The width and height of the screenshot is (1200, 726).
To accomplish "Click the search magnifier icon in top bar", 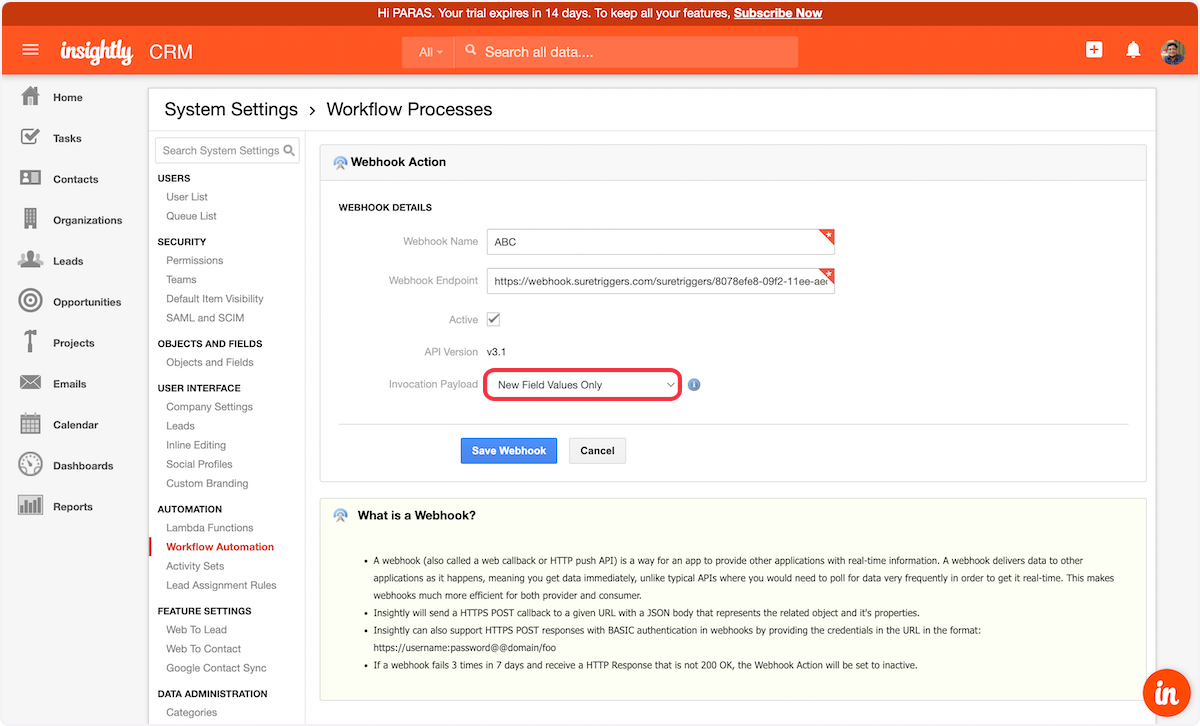I will 471,51.
